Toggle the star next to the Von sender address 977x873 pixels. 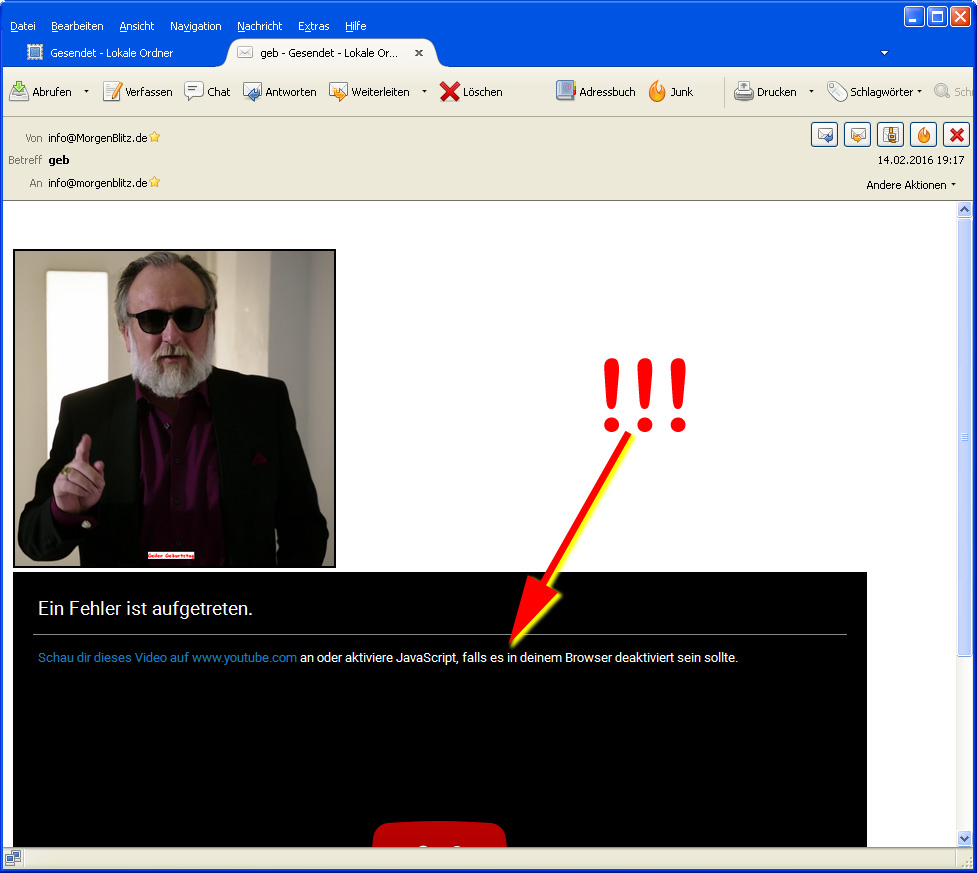point(155,138)
